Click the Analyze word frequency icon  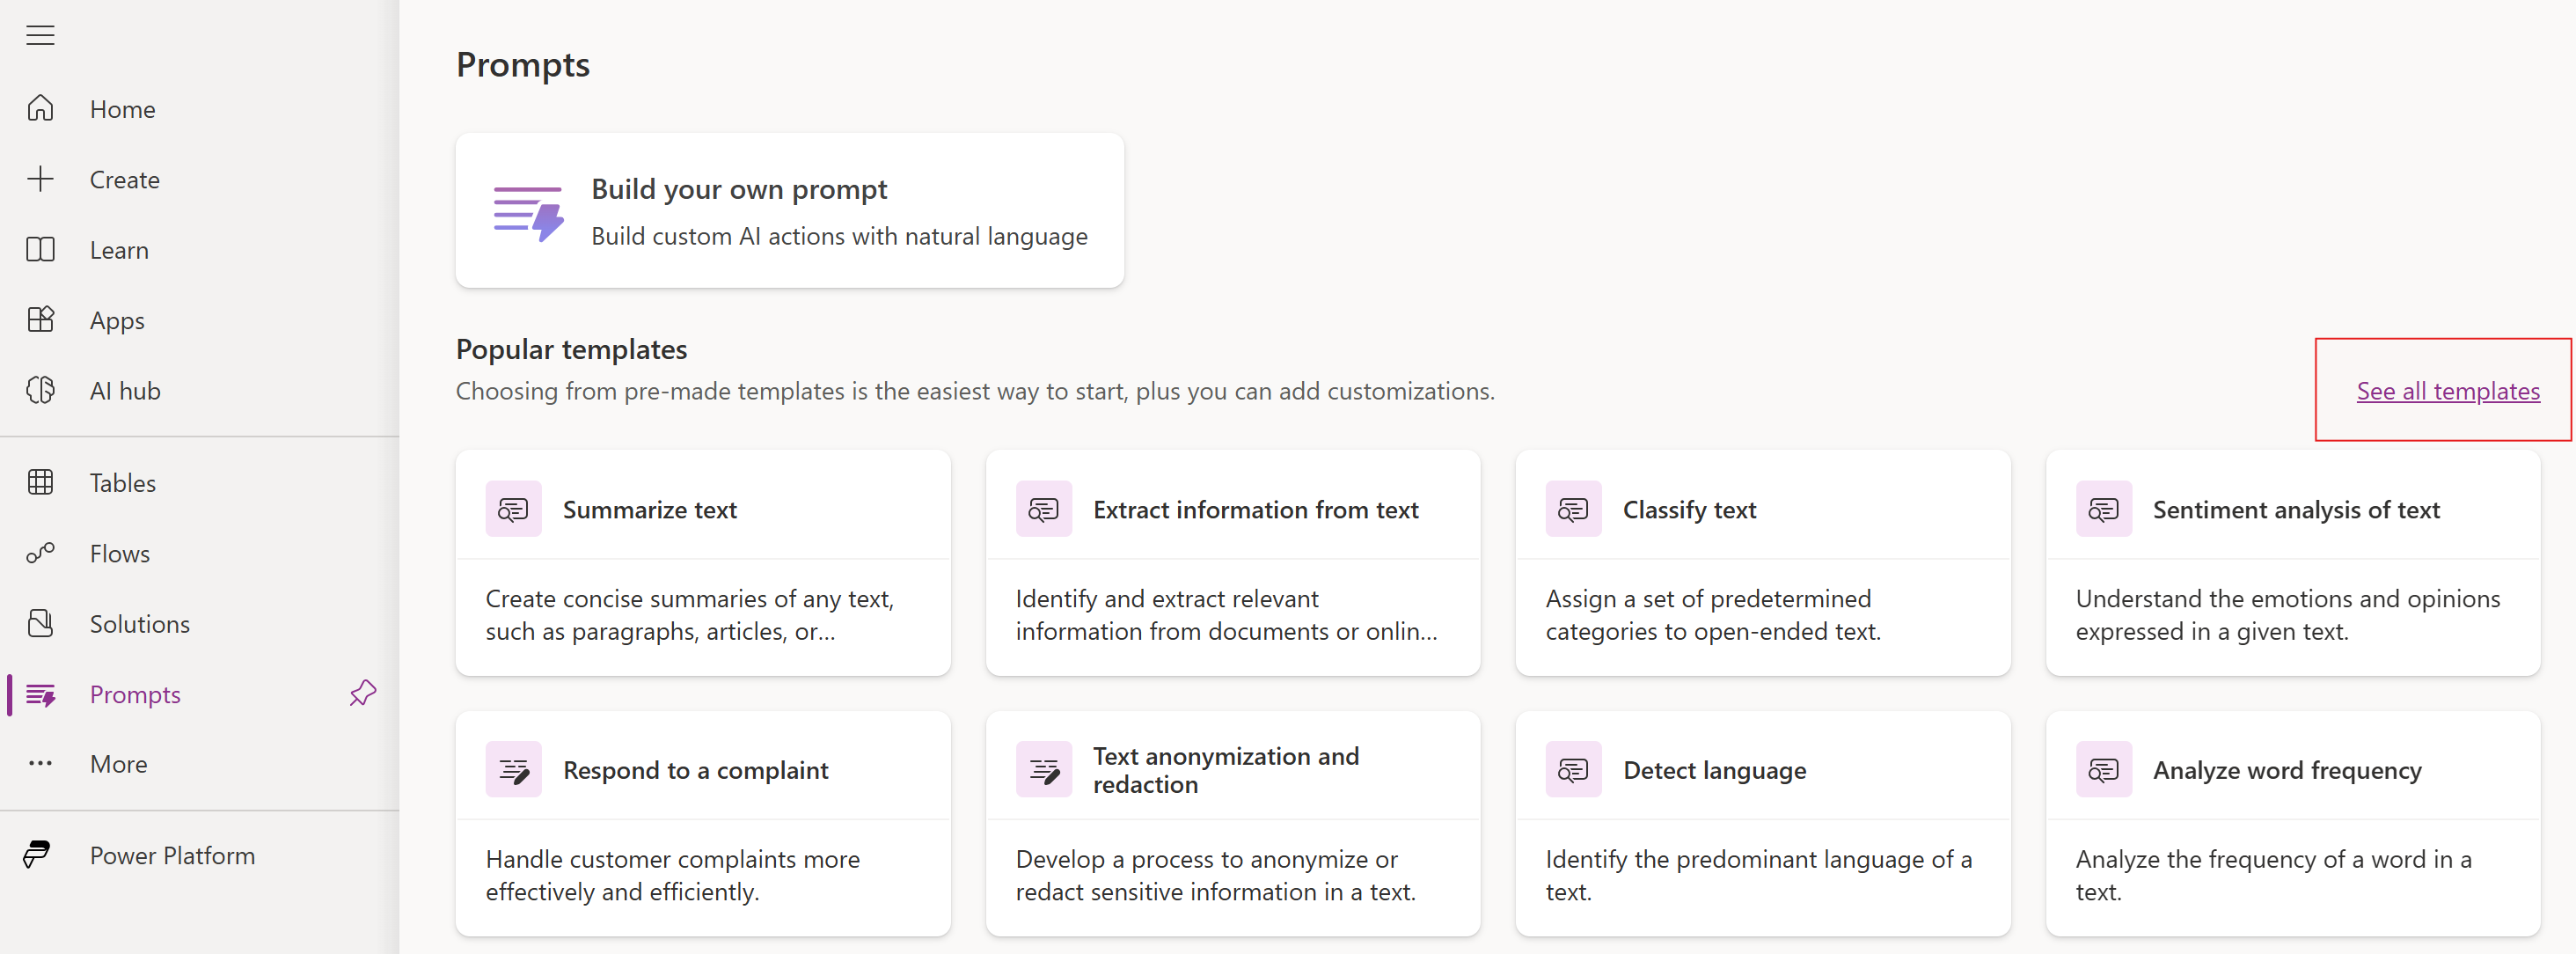point(2103,769)
